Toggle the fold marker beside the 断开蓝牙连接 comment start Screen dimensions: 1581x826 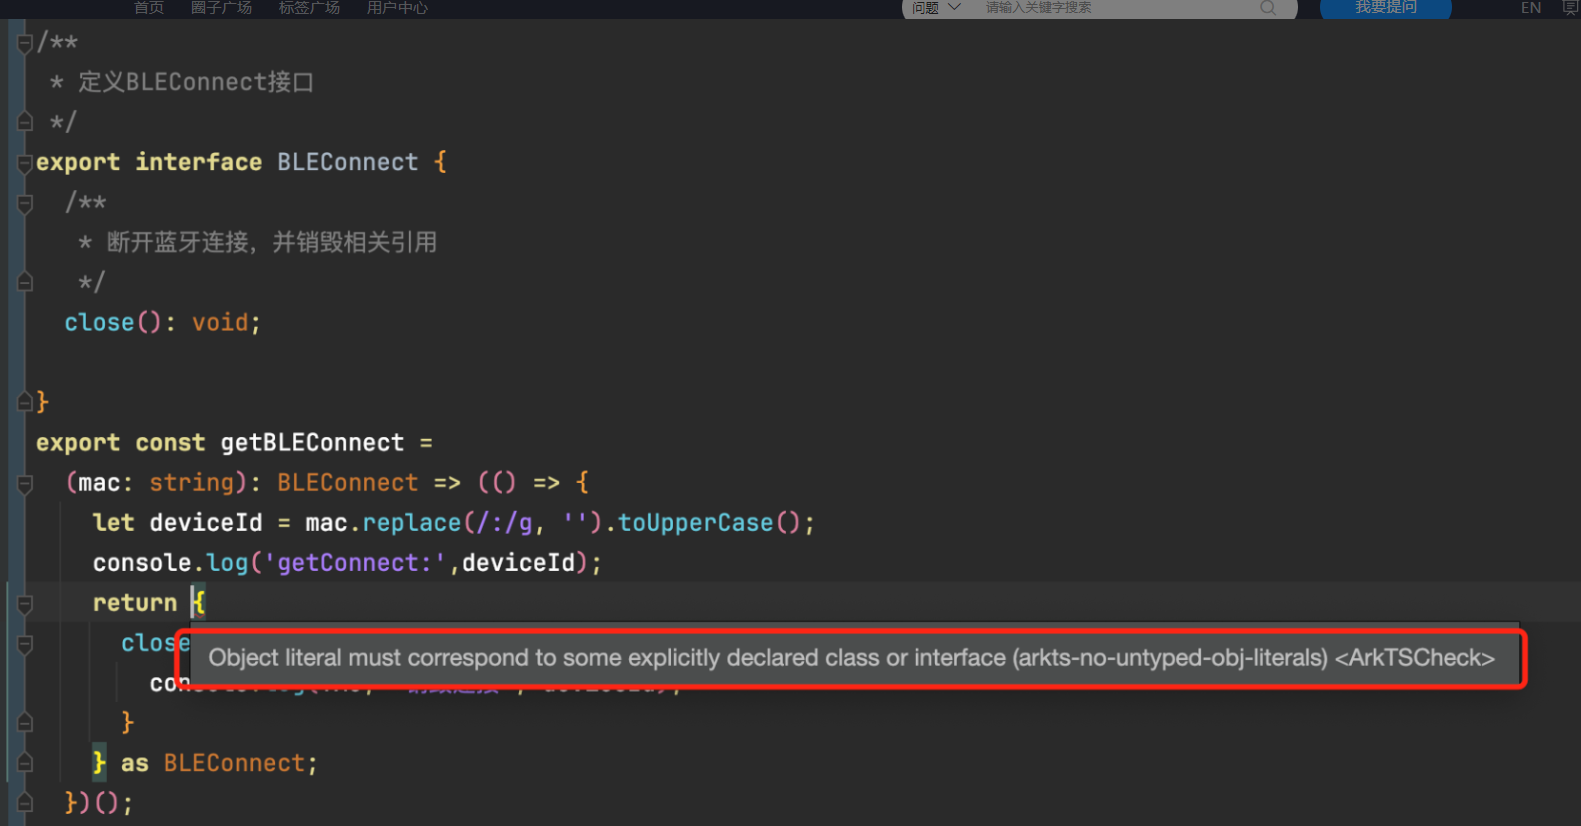tap(25, 204)
